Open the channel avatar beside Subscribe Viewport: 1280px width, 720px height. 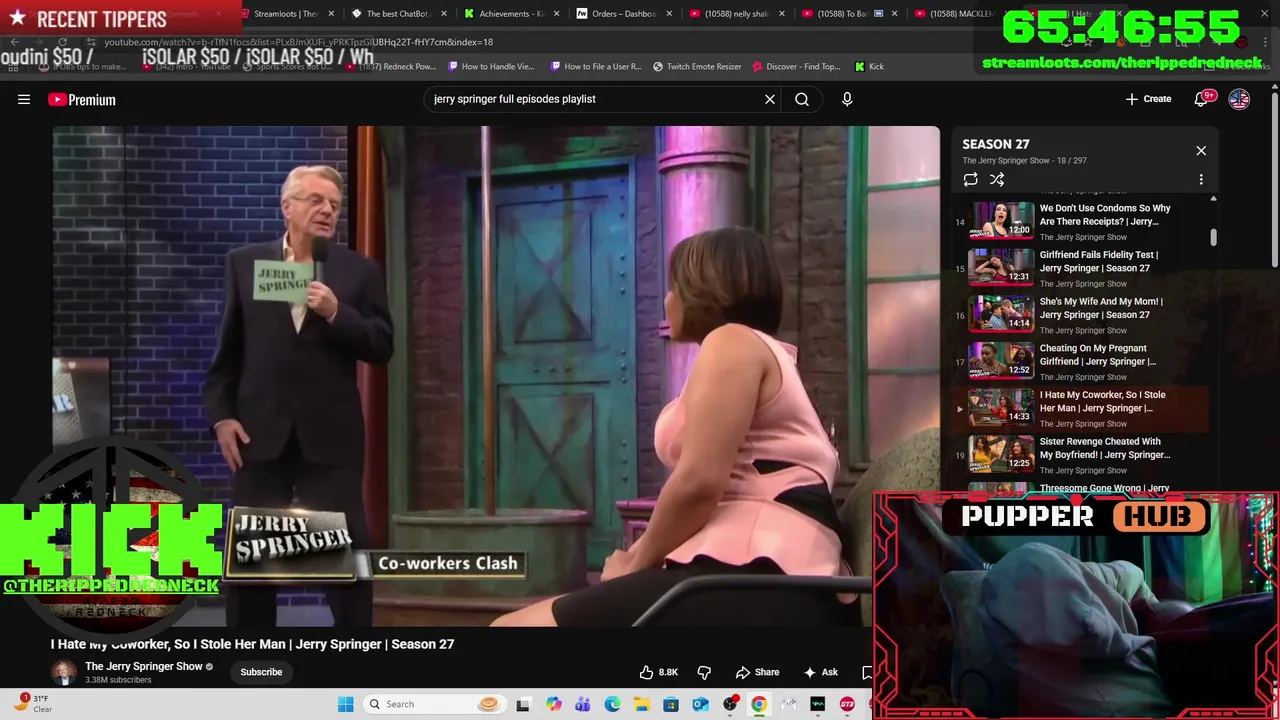(x=64, y=672)
